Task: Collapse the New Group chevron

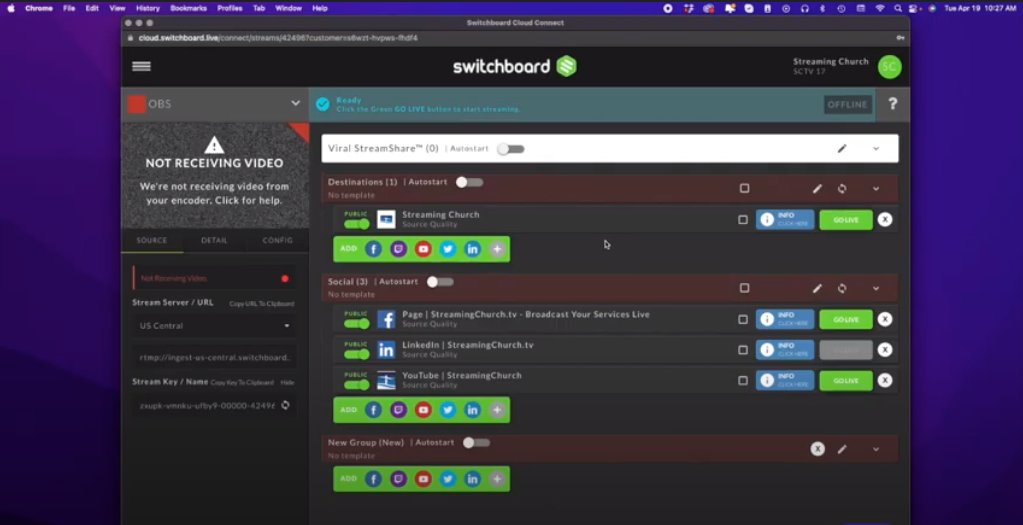Action: tap(876, 449)
